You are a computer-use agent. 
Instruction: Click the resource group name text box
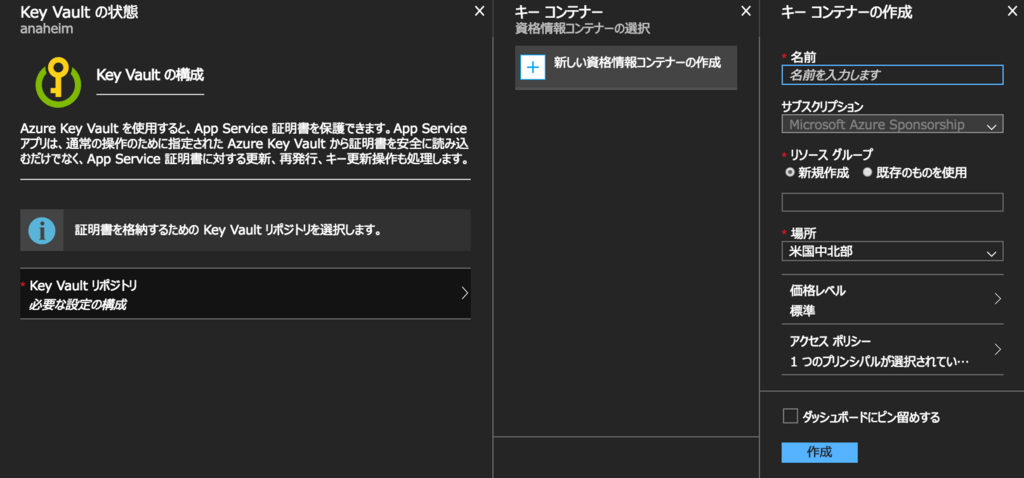click(892, 202)
